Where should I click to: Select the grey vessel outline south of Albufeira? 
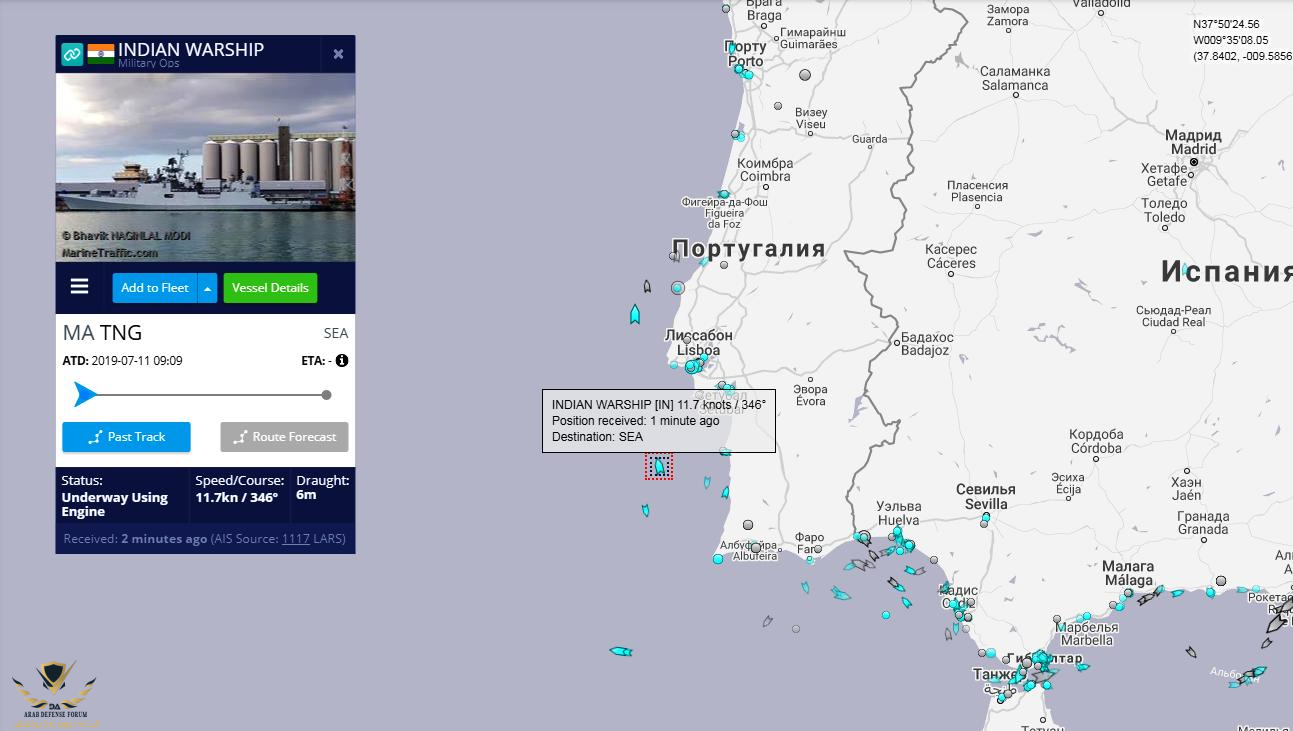(x=768, y=621)
